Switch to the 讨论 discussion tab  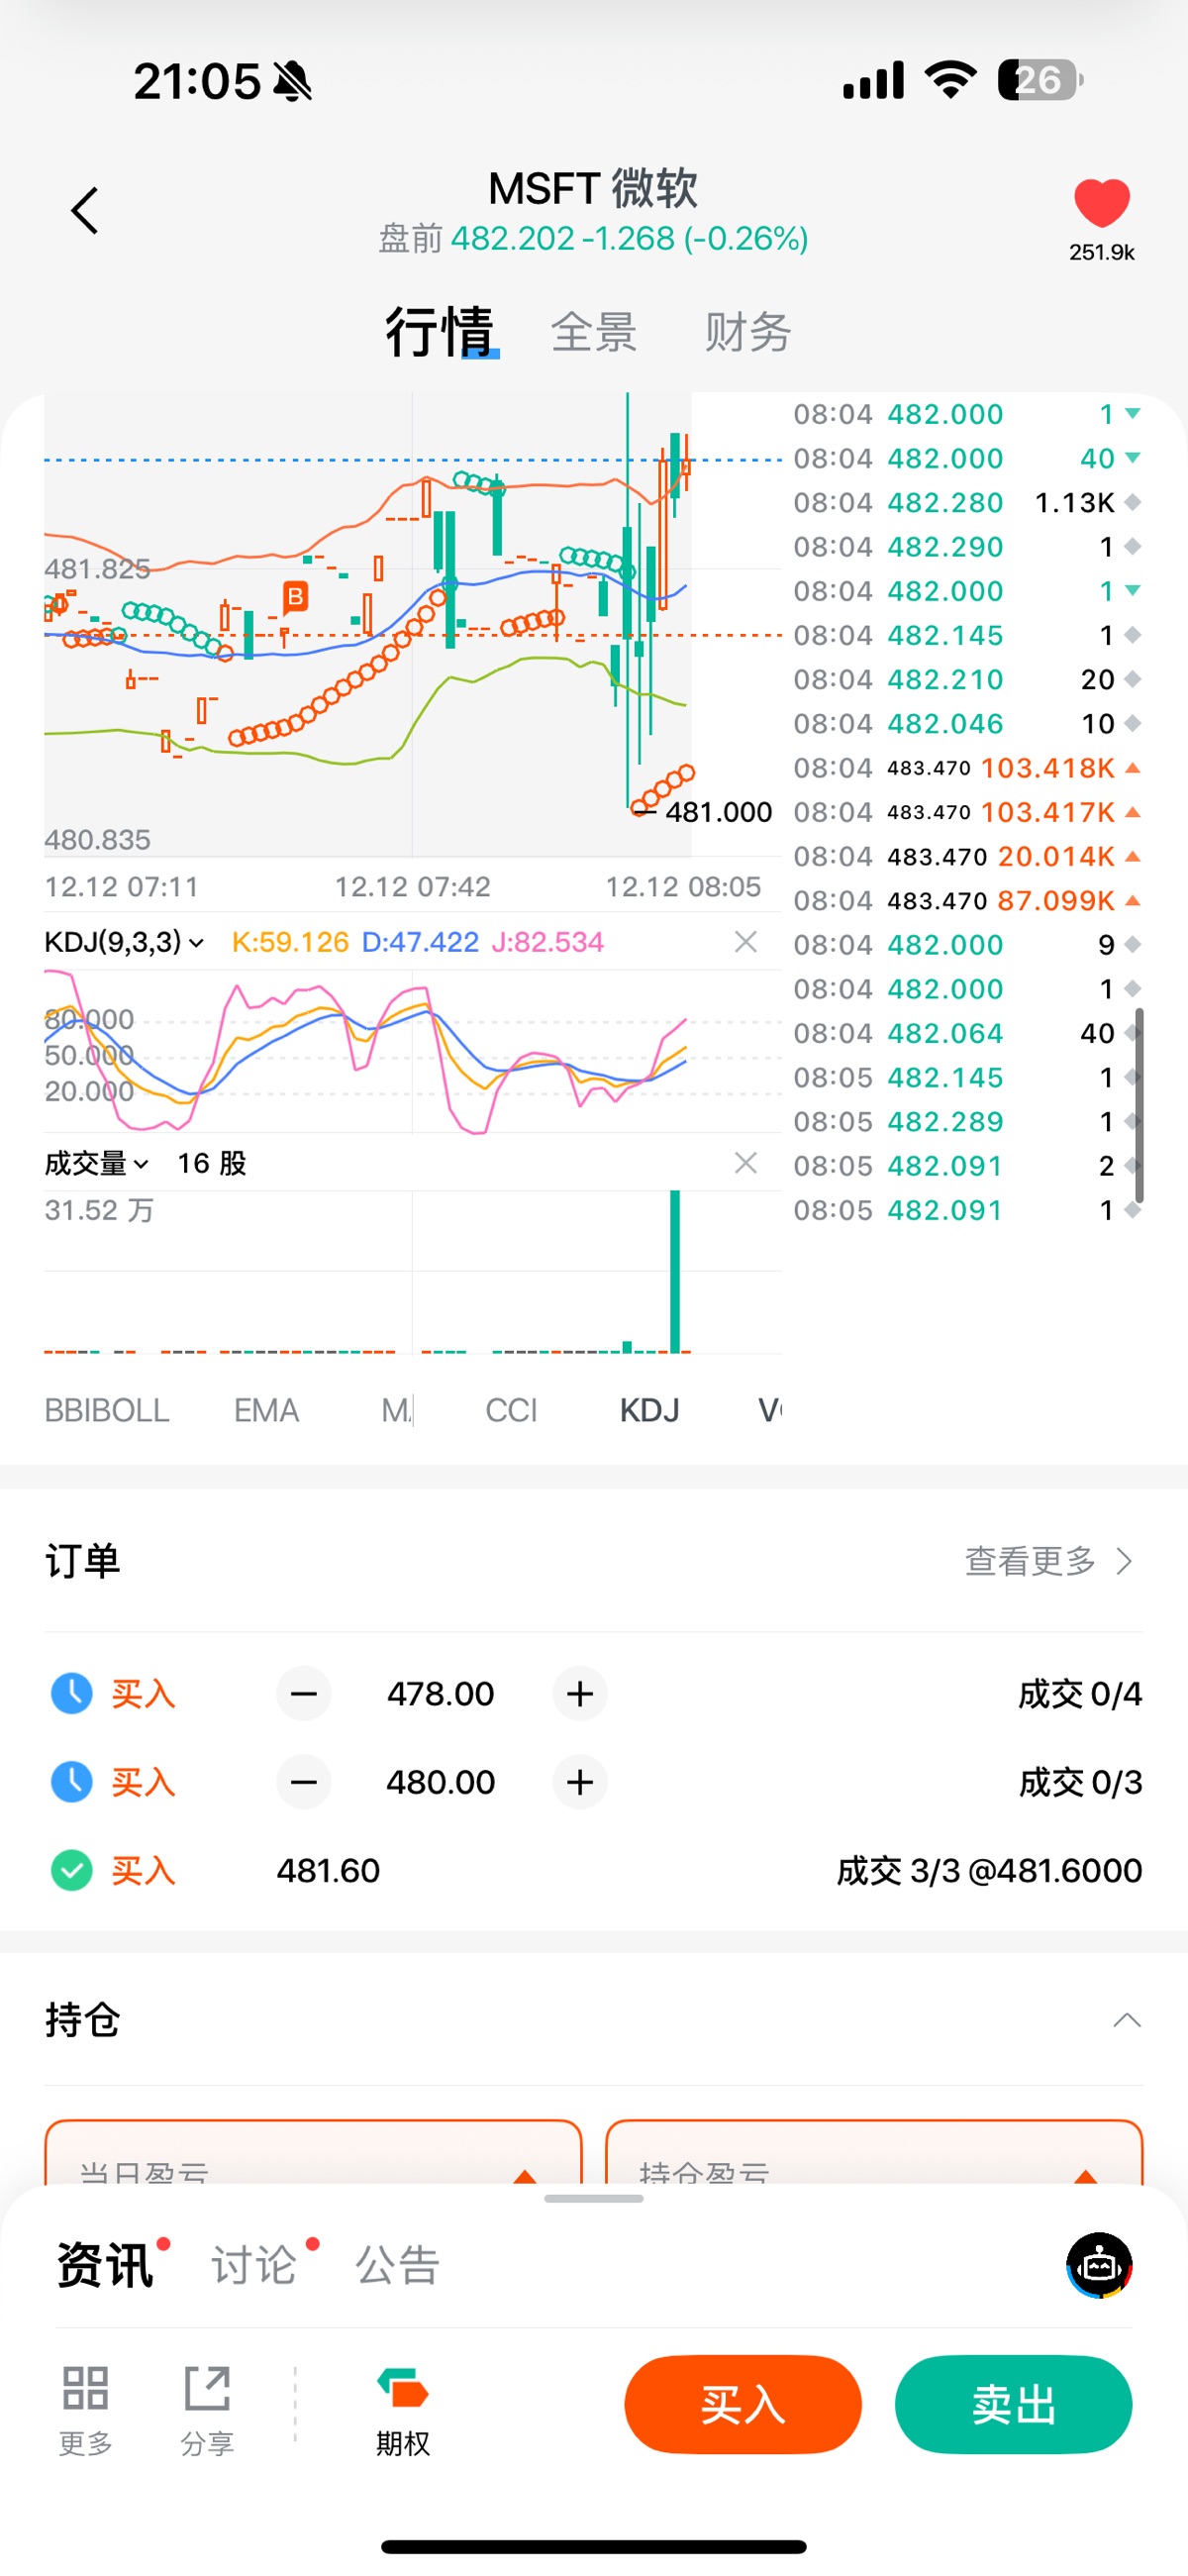pyautogui.click(x=254, y=2265)
